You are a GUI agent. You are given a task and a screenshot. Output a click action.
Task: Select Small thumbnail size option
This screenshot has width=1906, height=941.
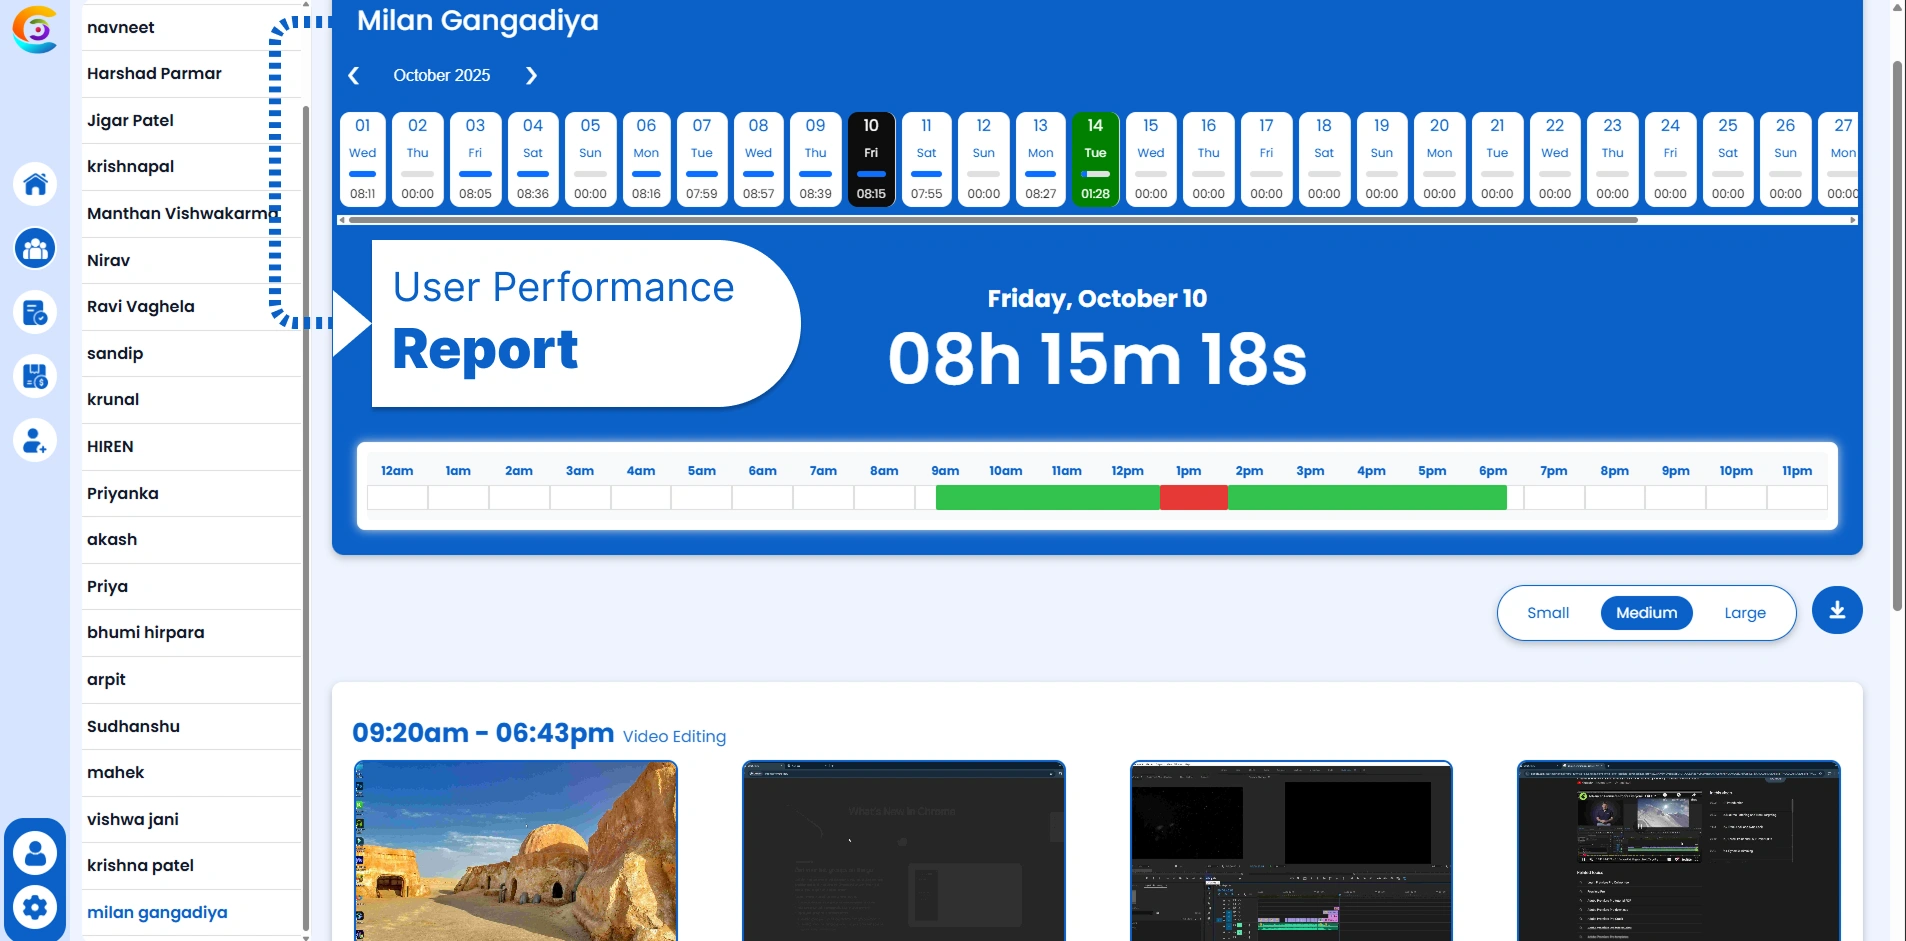[1547, 613]
